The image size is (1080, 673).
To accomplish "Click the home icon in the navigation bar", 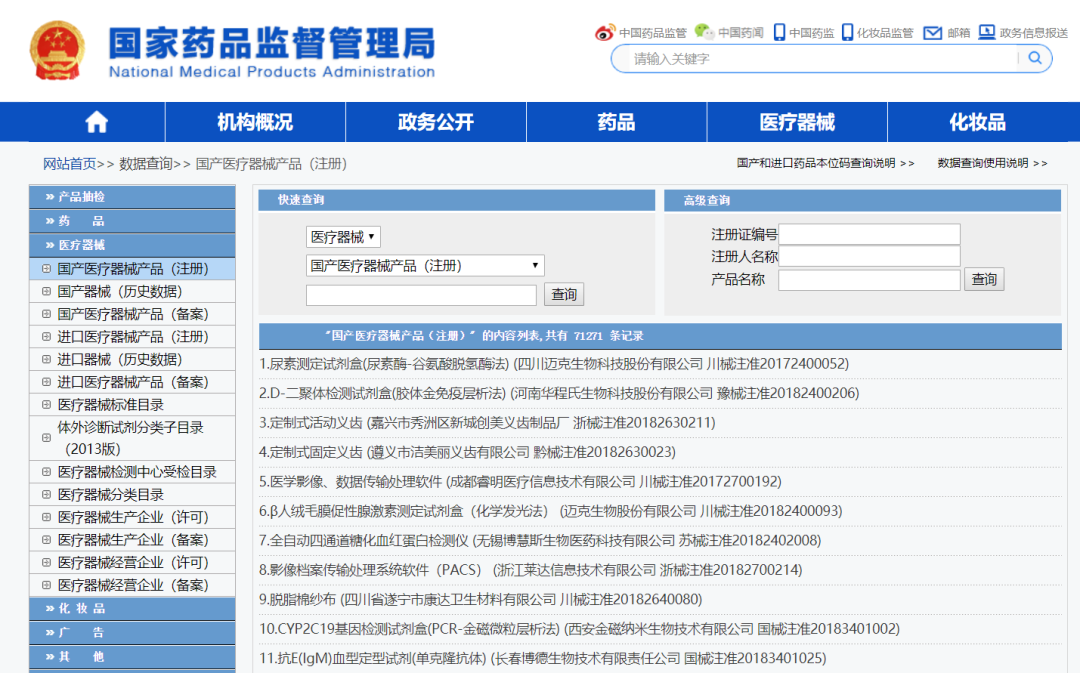I will point(95,121).
